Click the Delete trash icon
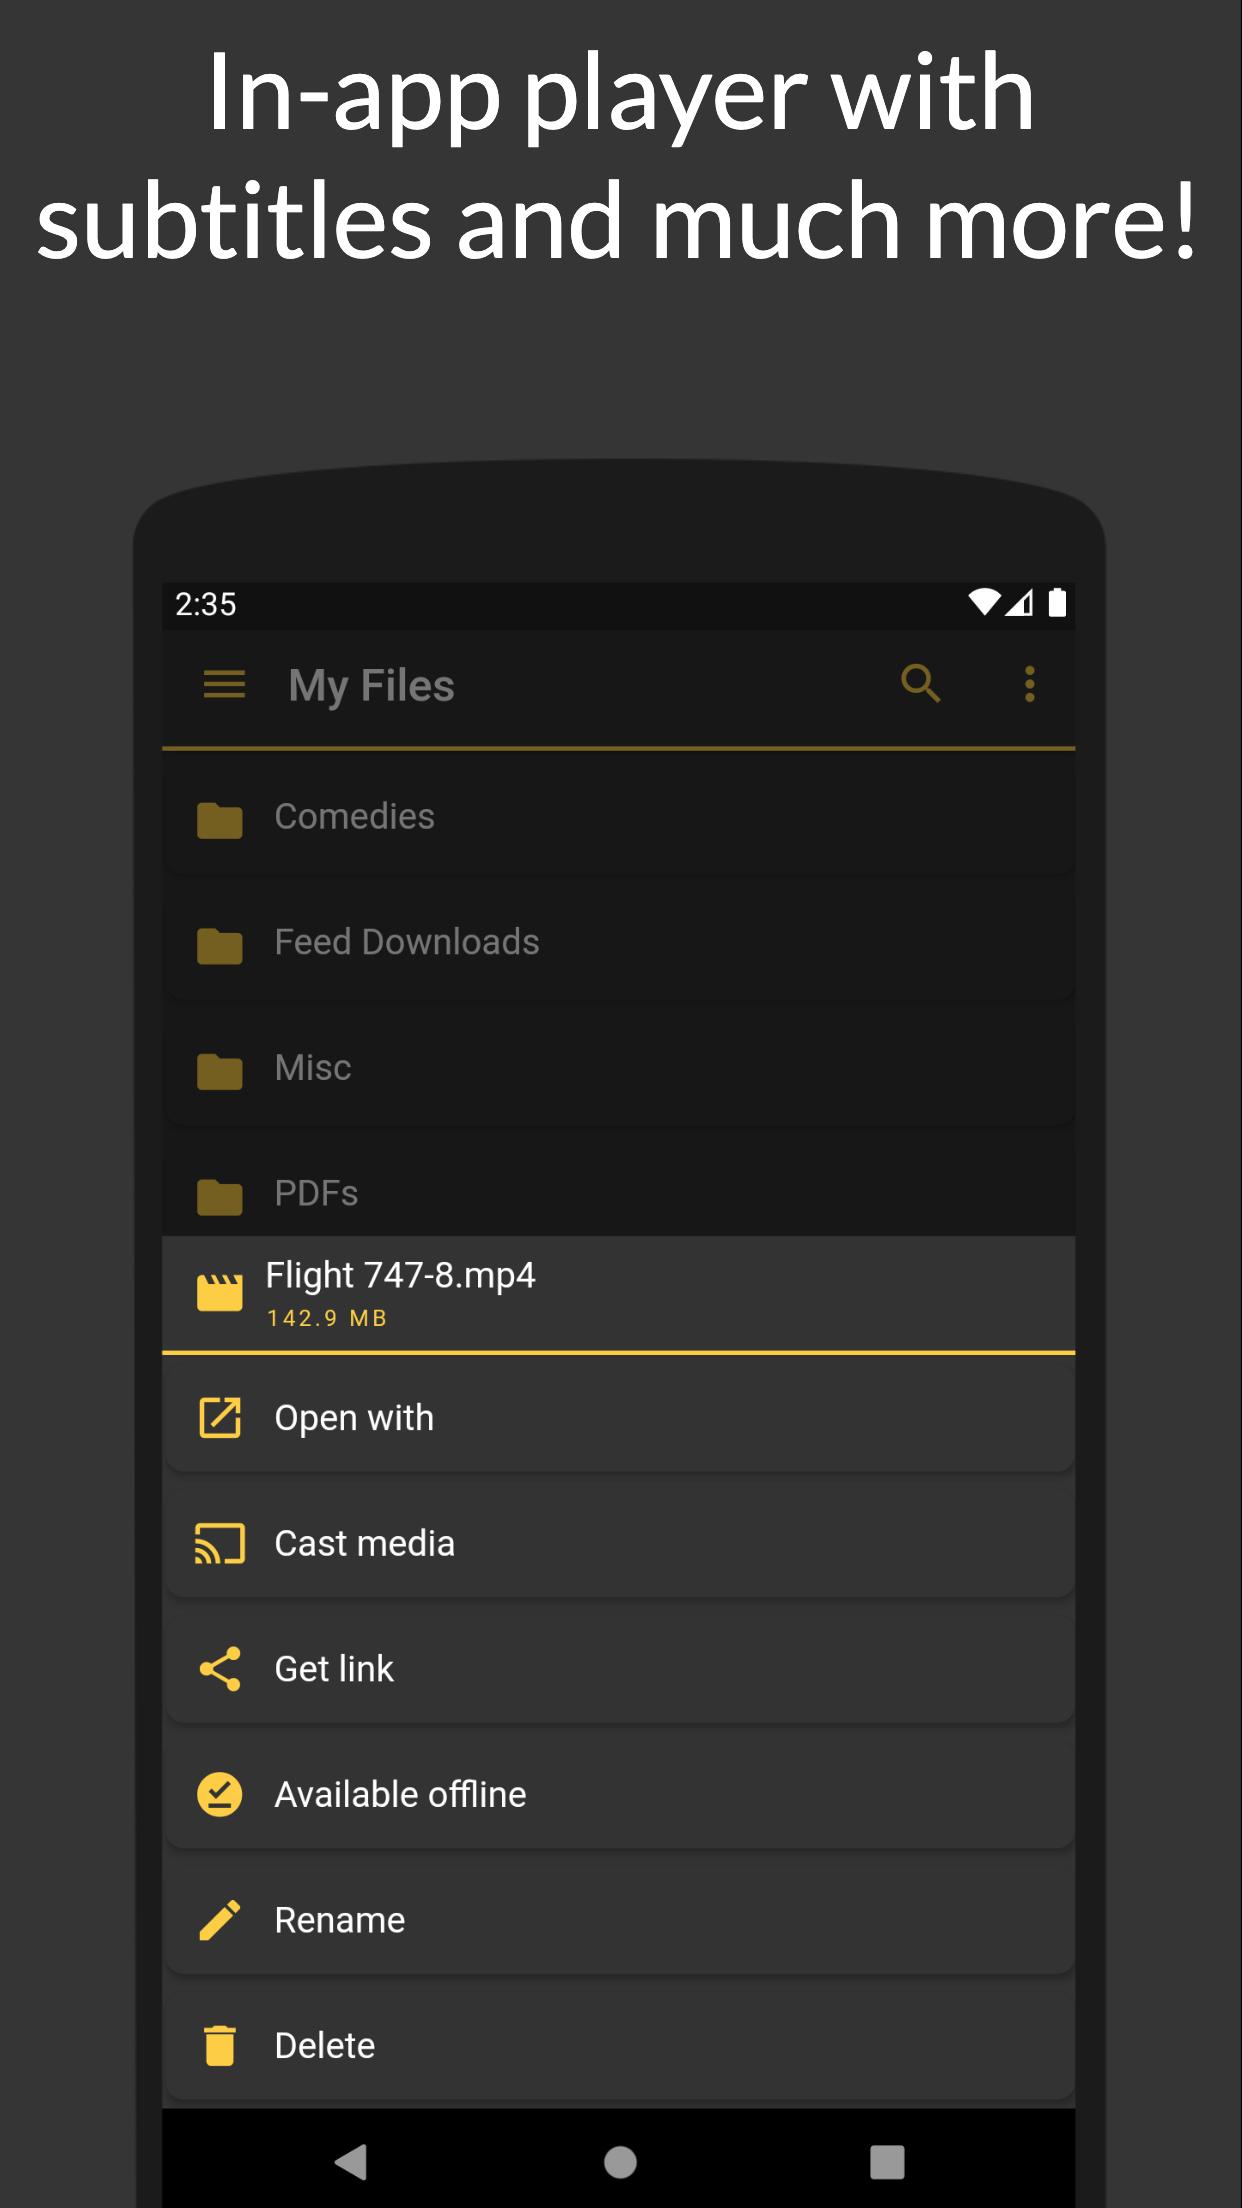Image resolution: width=1242 pixels, height=2208 pixels. pyautogui.click(x=220, y=2045)
